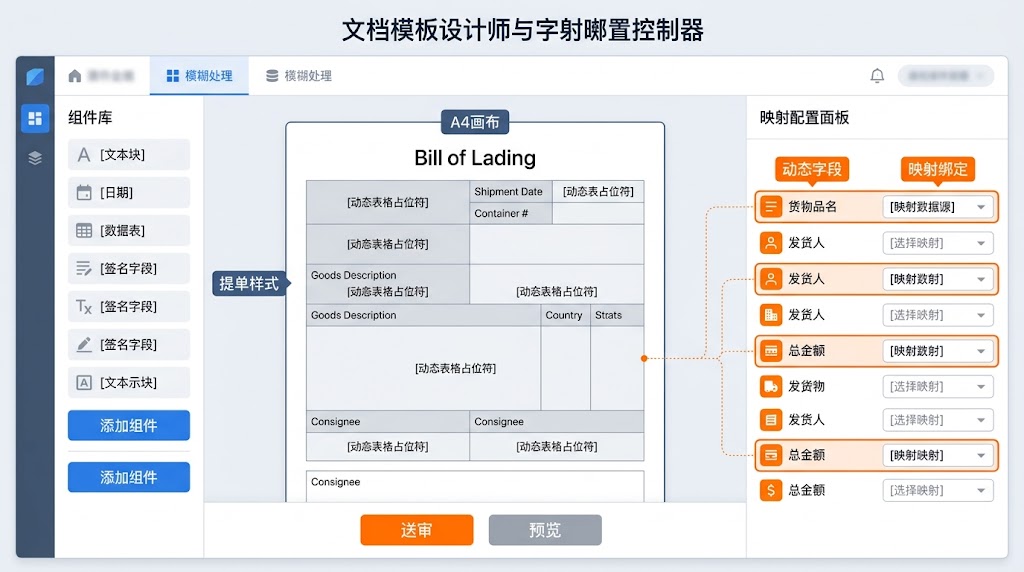
Task: Click the blue app logo icon
Action: pos(35,76)
